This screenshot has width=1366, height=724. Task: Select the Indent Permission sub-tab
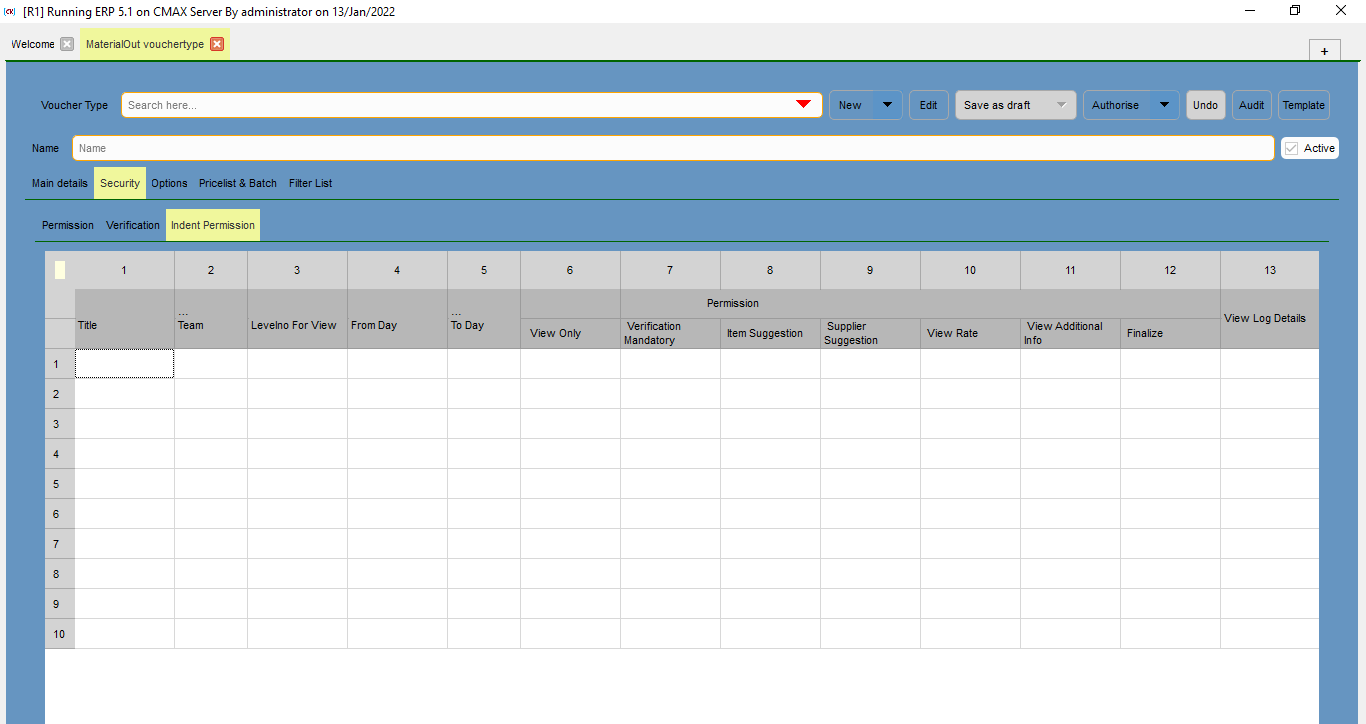tap(213, 225)
